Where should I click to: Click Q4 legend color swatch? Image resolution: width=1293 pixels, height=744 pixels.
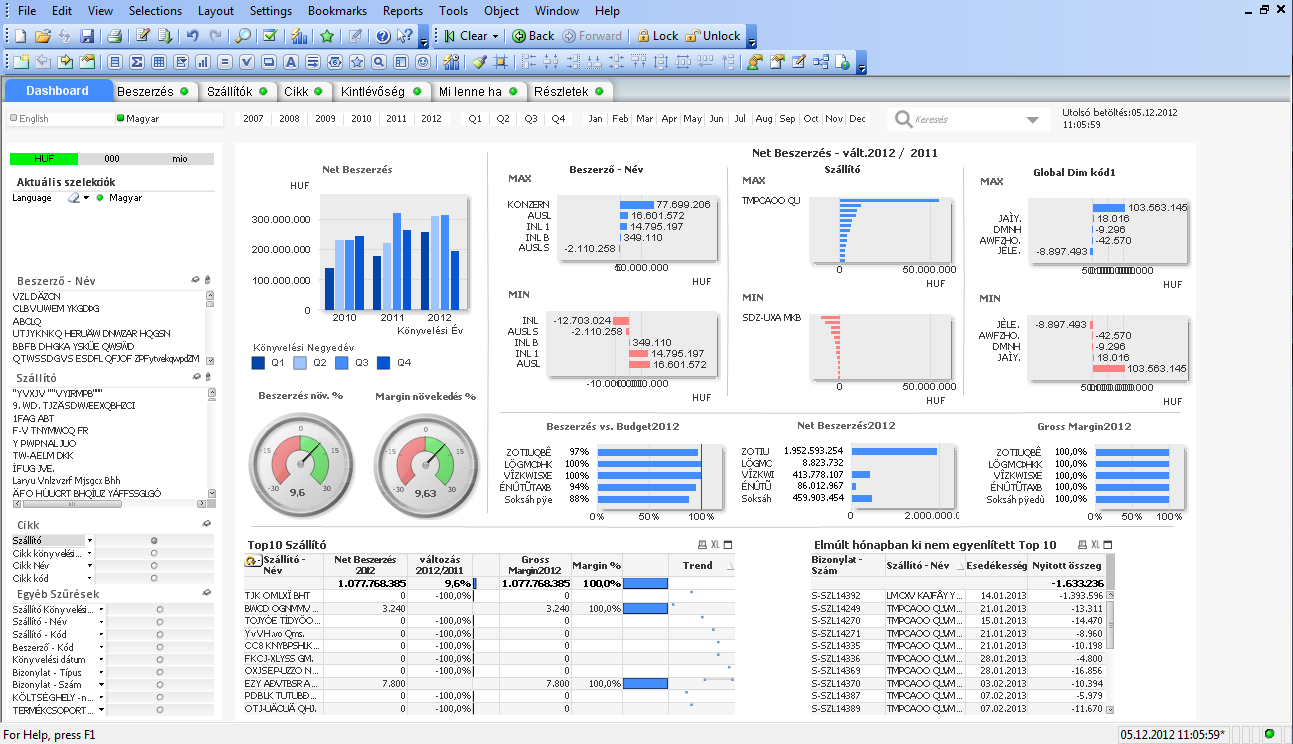click(383, 363)
